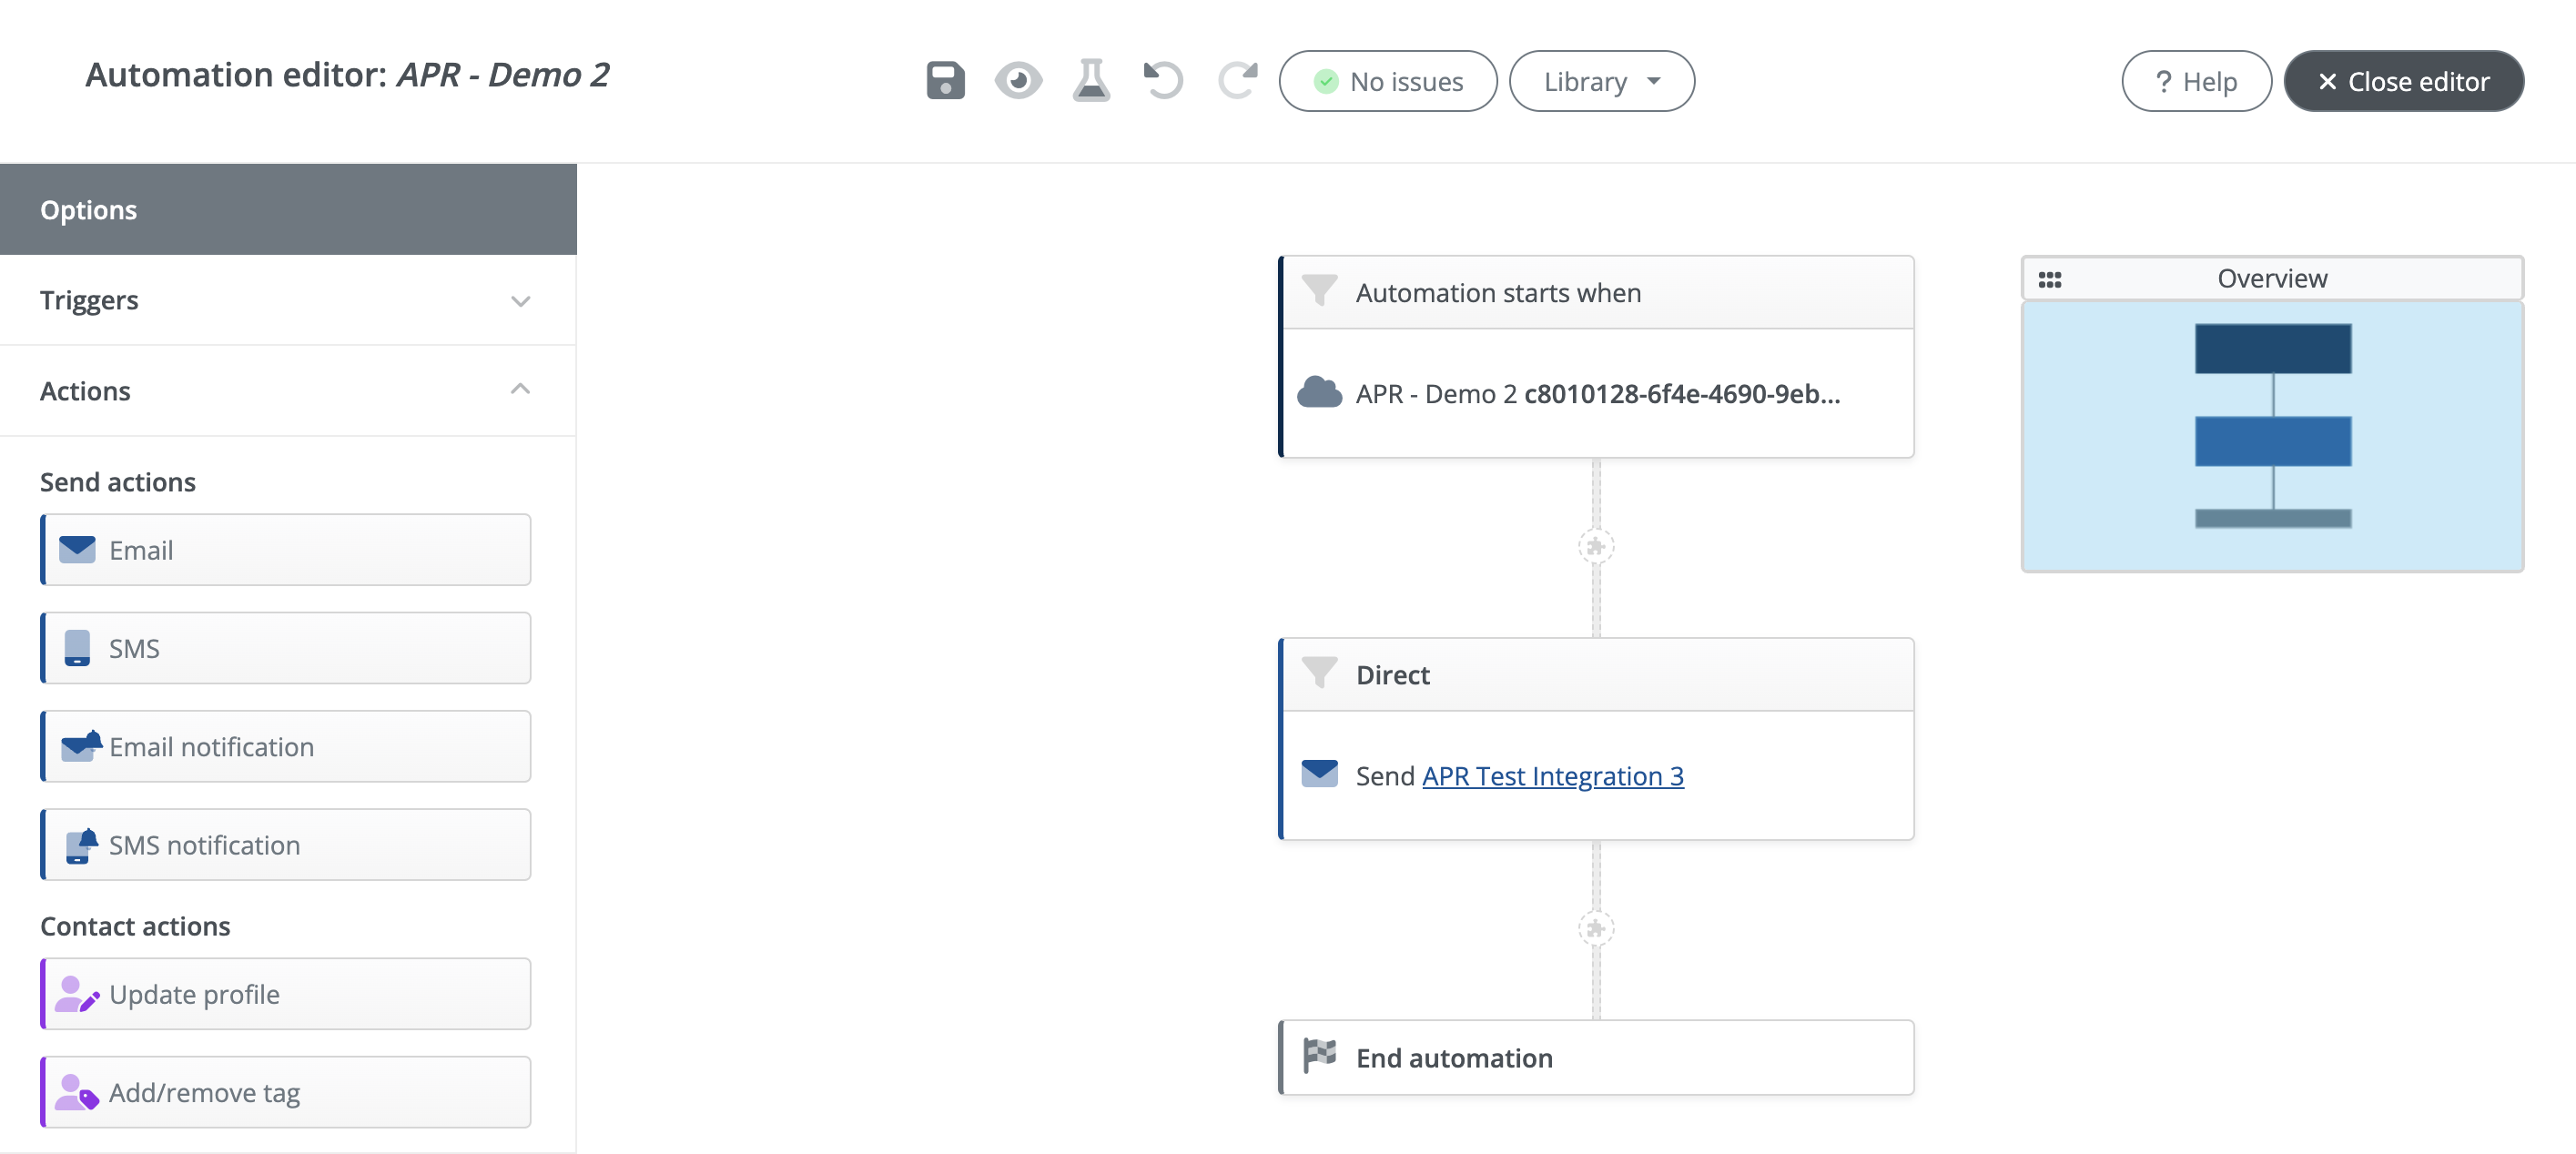
Task: Undo the last change
Action: 1163,81
